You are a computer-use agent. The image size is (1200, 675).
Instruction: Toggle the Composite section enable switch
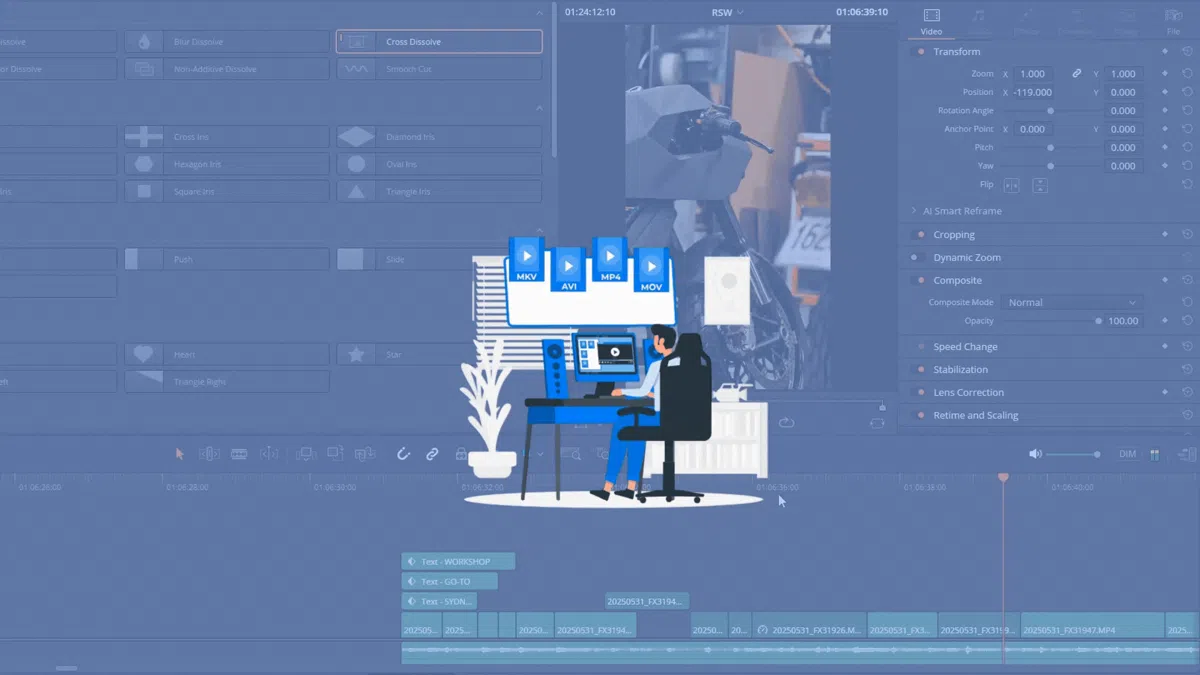[x=919, y=281]
